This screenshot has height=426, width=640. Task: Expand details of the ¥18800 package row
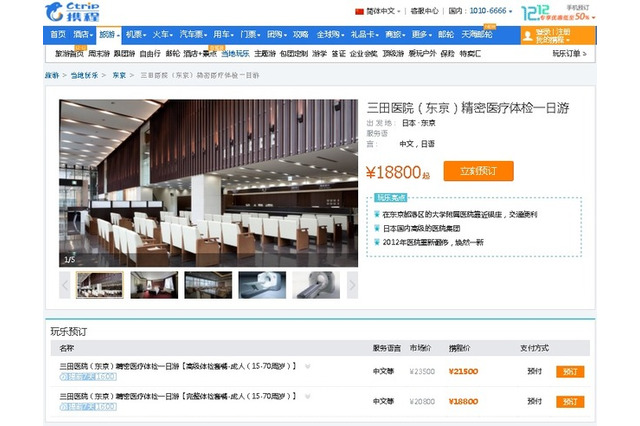click(x=307, y=396)
